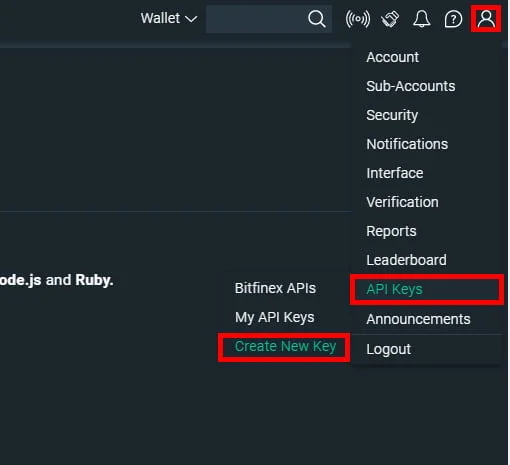Open Verification page
510x465 pixels.
pyautogui.click(x=402, y=202)
